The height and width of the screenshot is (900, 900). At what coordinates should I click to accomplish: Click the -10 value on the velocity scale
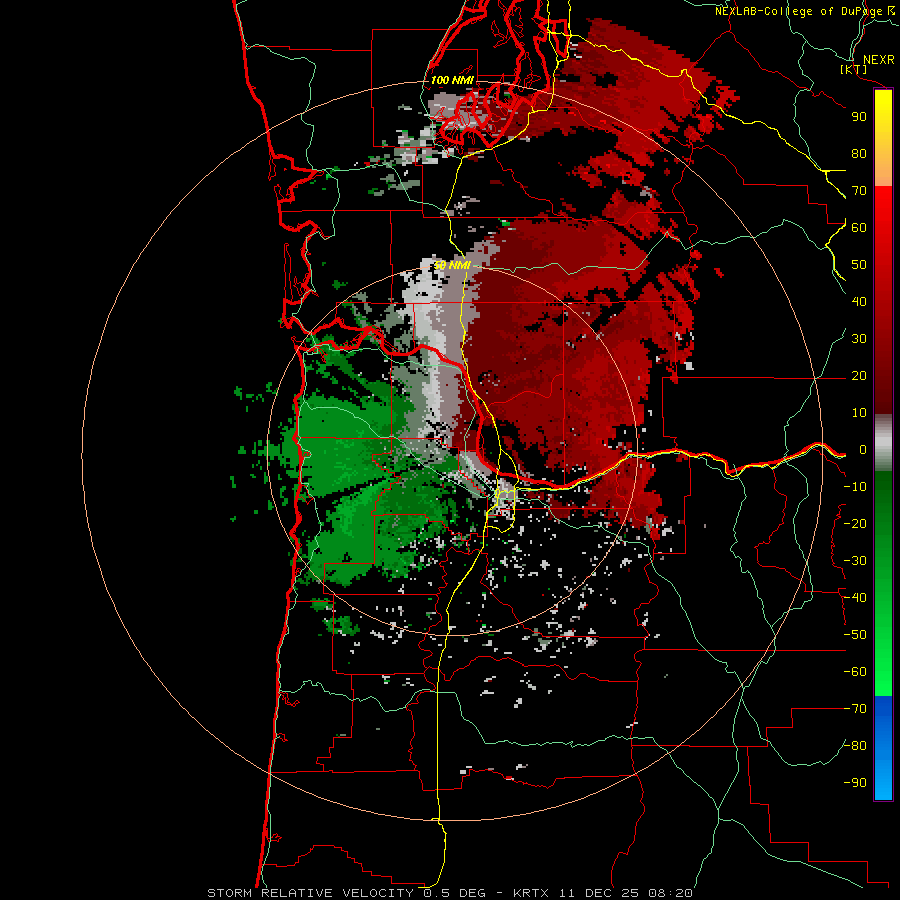855,487
